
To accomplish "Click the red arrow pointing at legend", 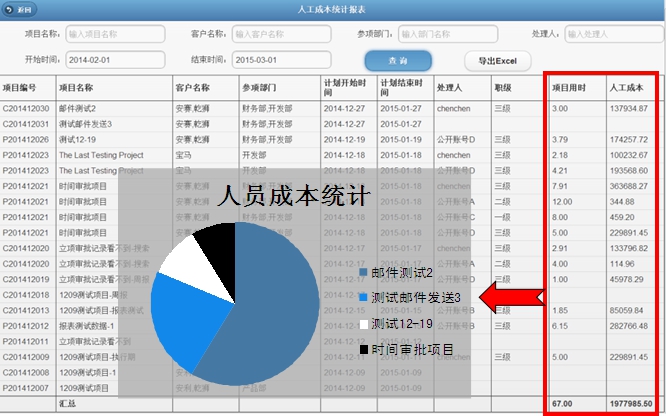I will click(x=512, y=295).
